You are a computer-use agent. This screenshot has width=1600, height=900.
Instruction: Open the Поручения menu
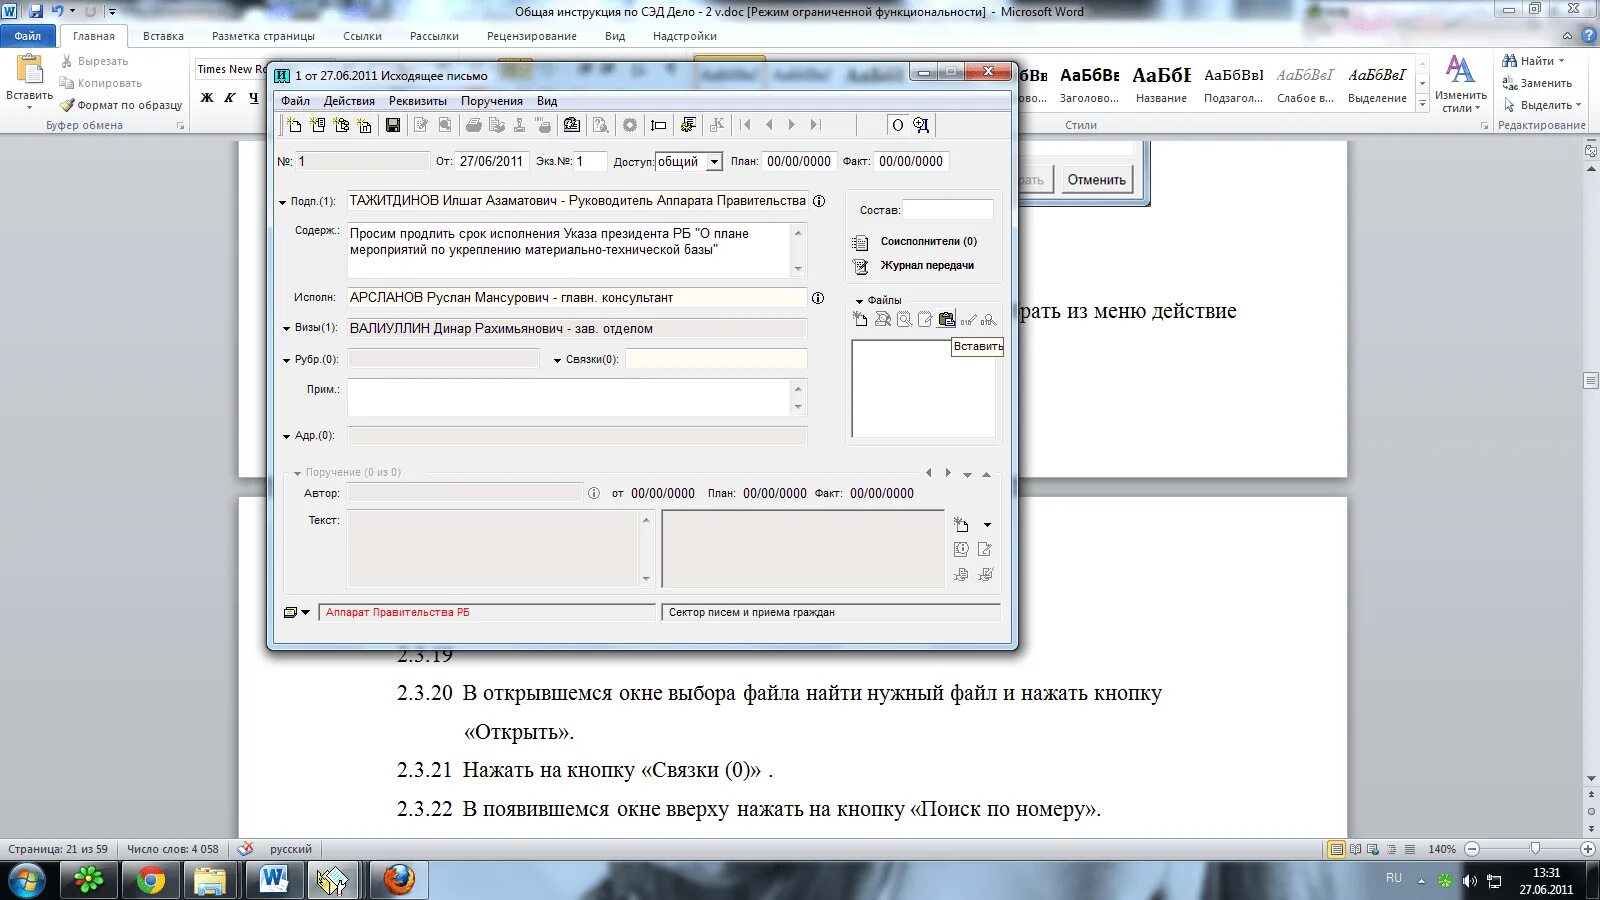point(492,101)
